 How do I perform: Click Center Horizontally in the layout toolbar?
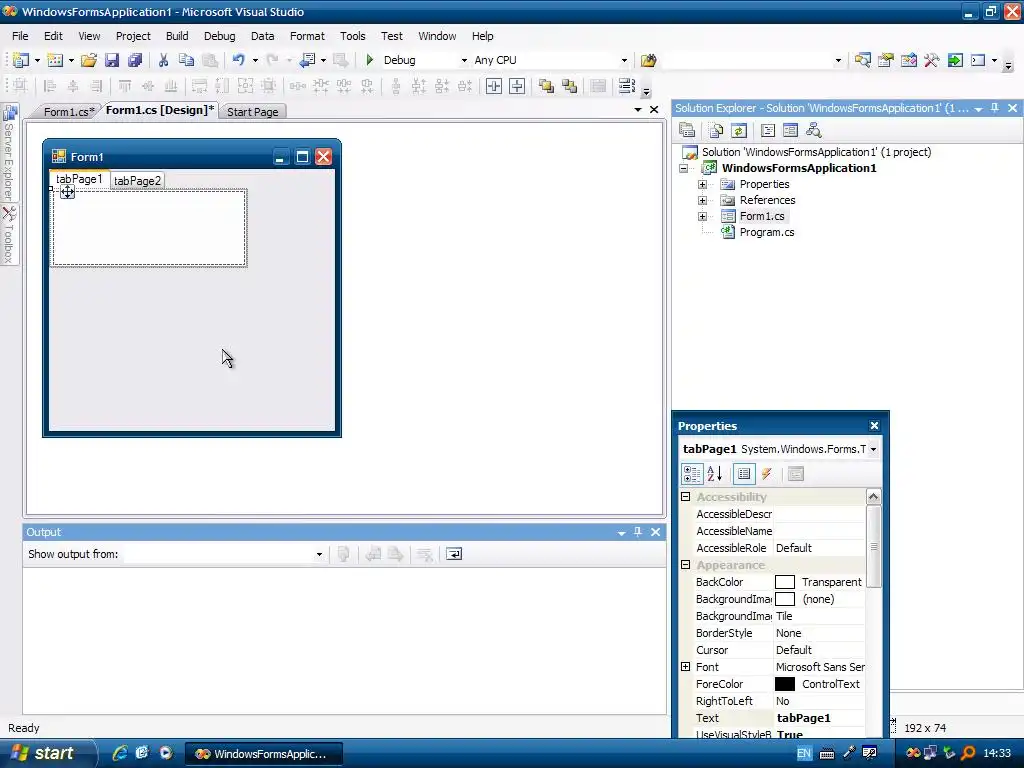click(494, 86)
